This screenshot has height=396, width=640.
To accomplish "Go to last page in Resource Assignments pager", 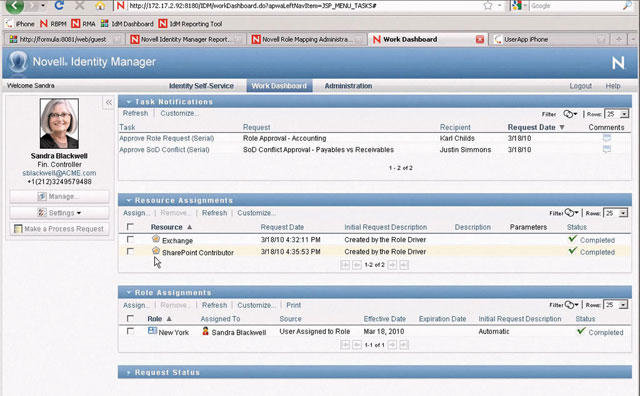I will [404, 265].
